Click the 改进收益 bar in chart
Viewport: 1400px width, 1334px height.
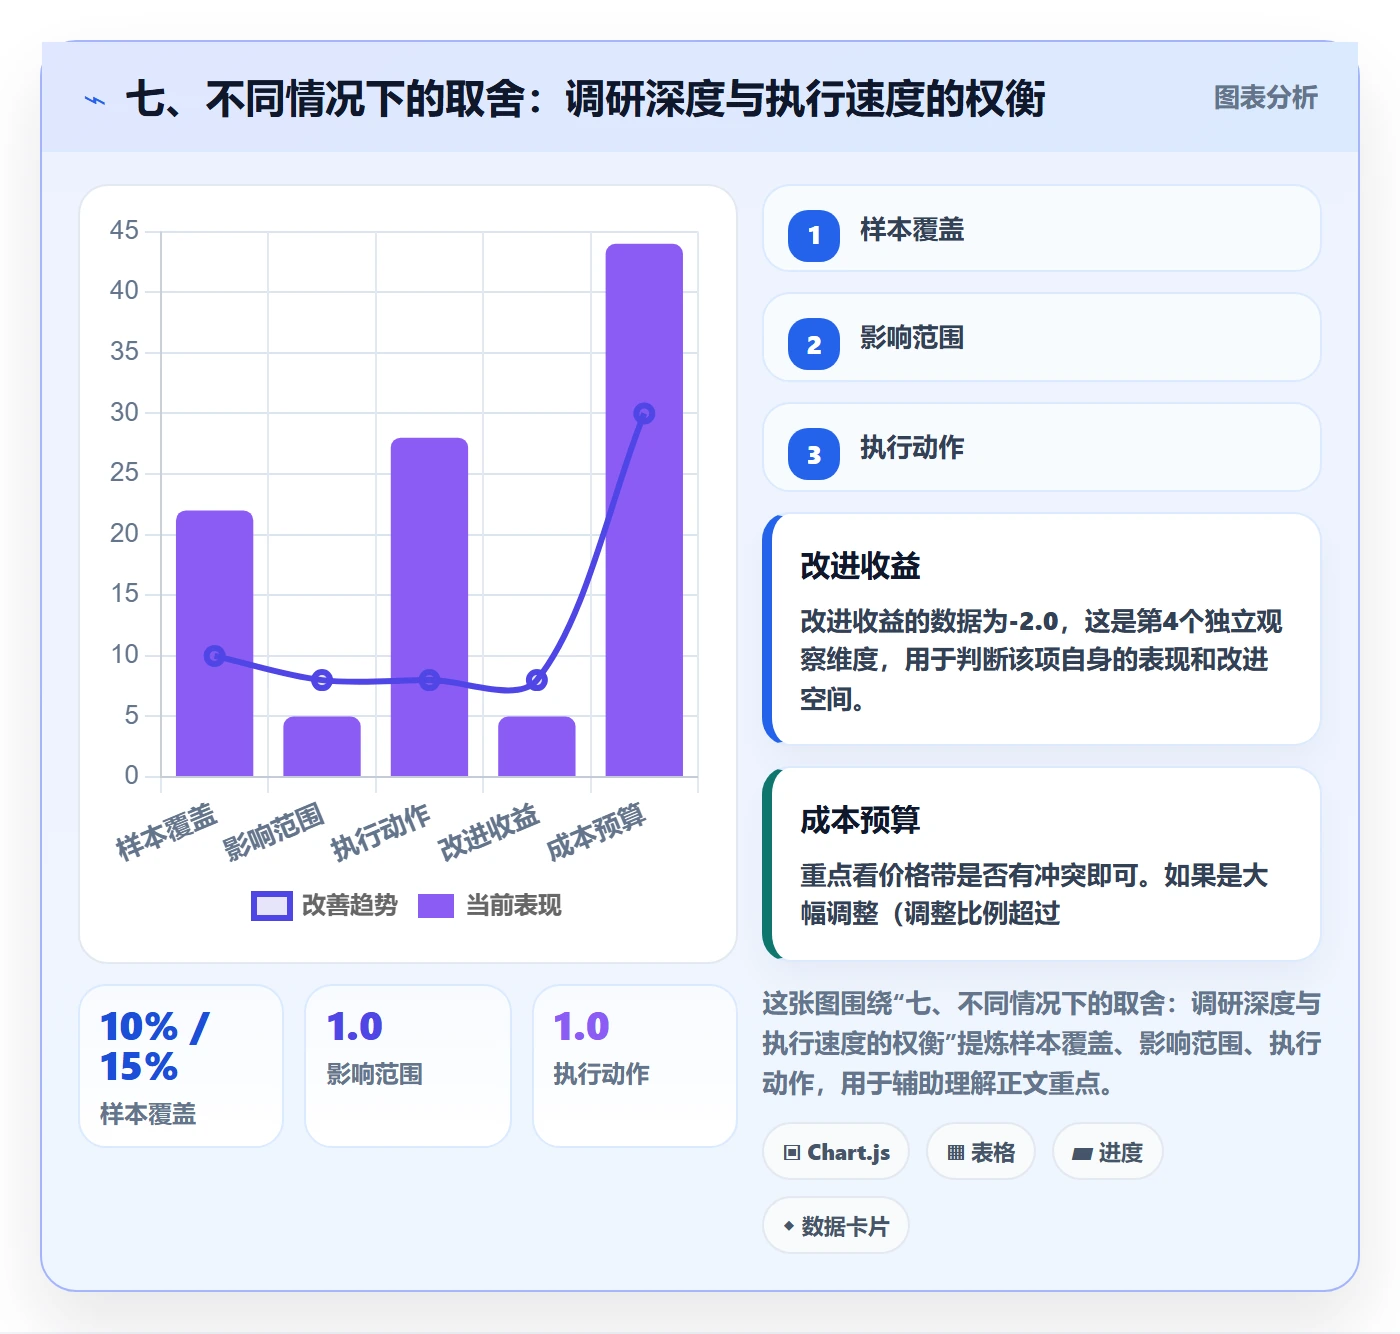point(537,746)
